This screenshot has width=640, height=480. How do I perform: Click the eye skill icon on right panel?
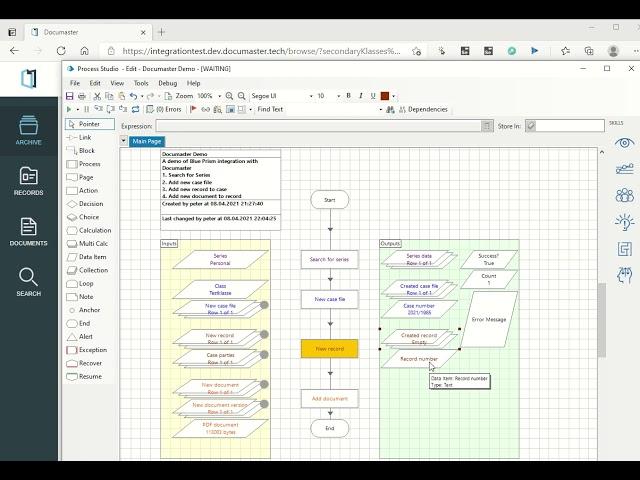pyautogui.click(x=624, y=143)
